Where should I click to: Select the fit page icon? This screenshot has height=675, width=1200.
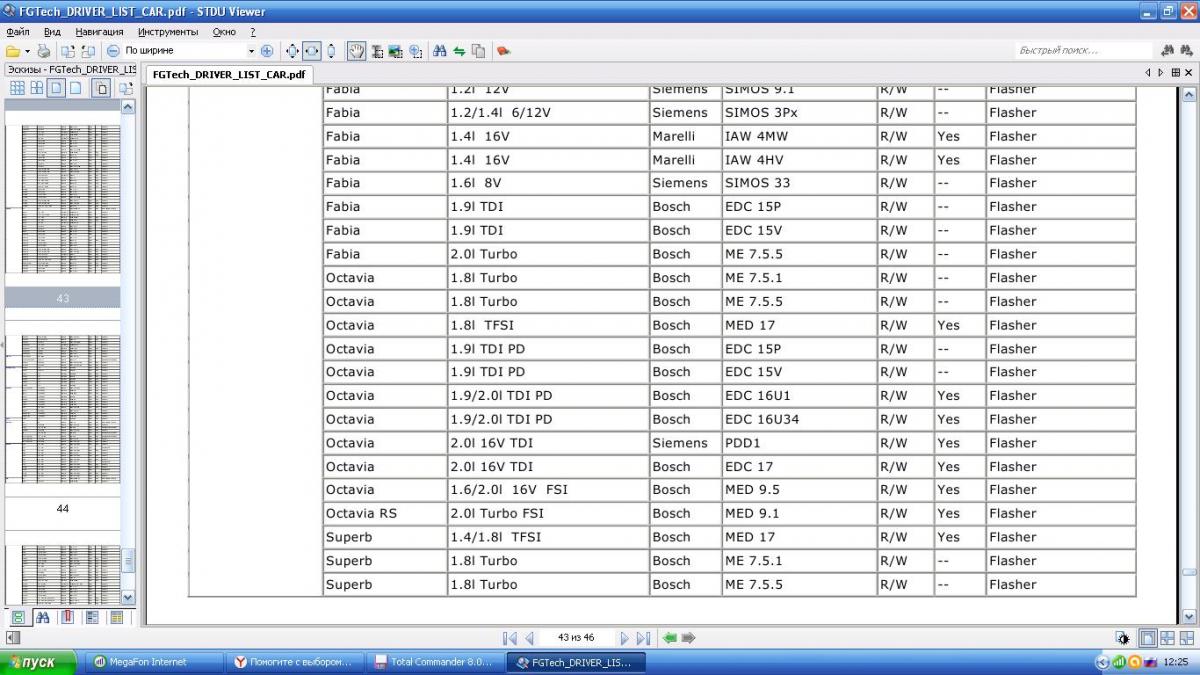(x=292, y=50)
